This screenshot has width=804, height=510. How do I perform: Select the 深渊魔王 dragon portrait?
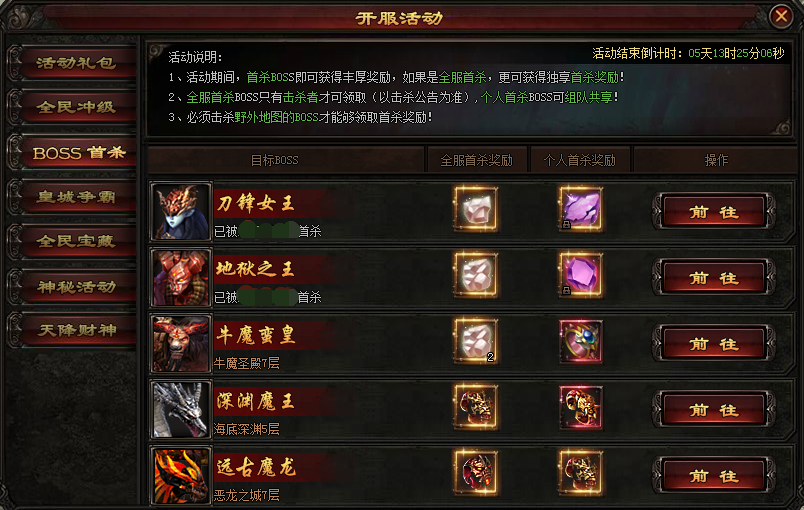[180, 409]
